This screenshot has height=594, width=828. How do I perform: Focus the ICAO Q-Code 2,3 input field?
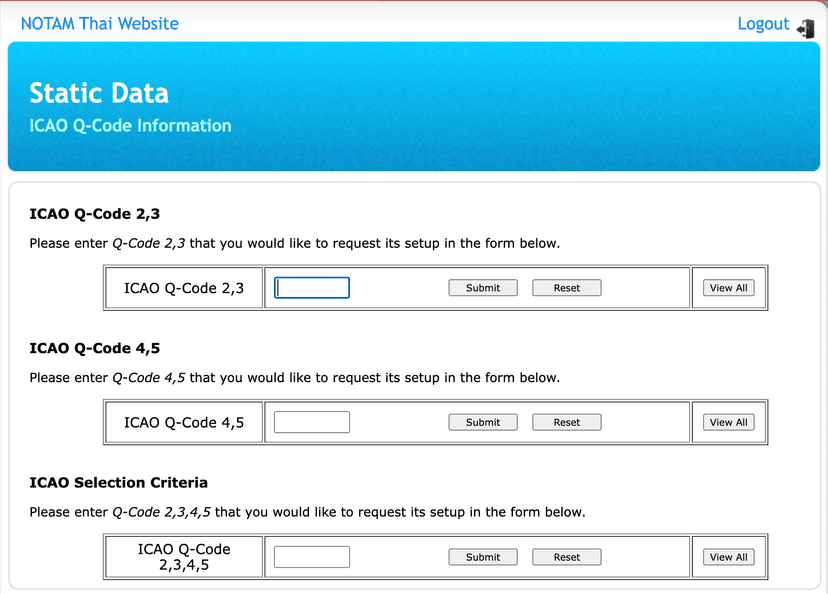click(x=312, y=288)
